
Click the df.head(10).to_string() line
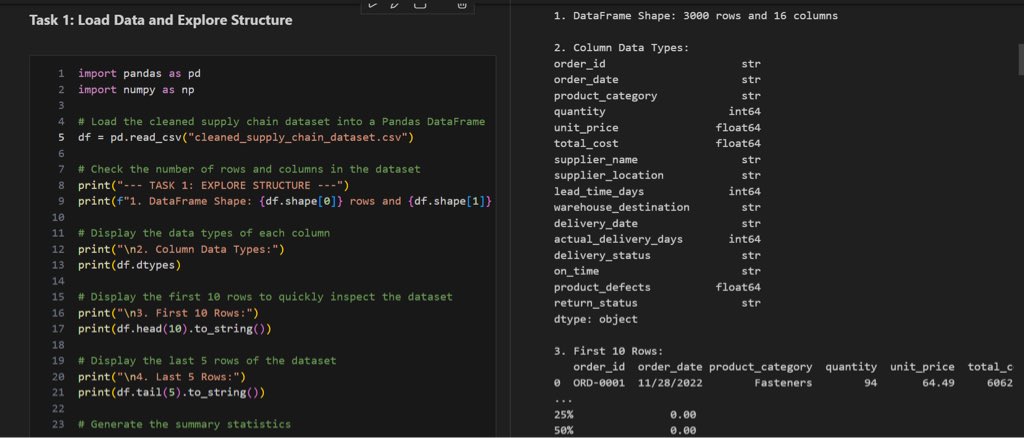tap(174, 328)
